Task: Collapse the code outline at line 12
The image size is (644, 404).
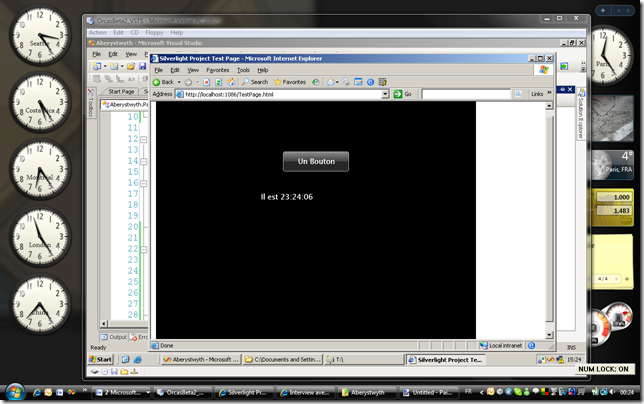Action: coord(144,140)
